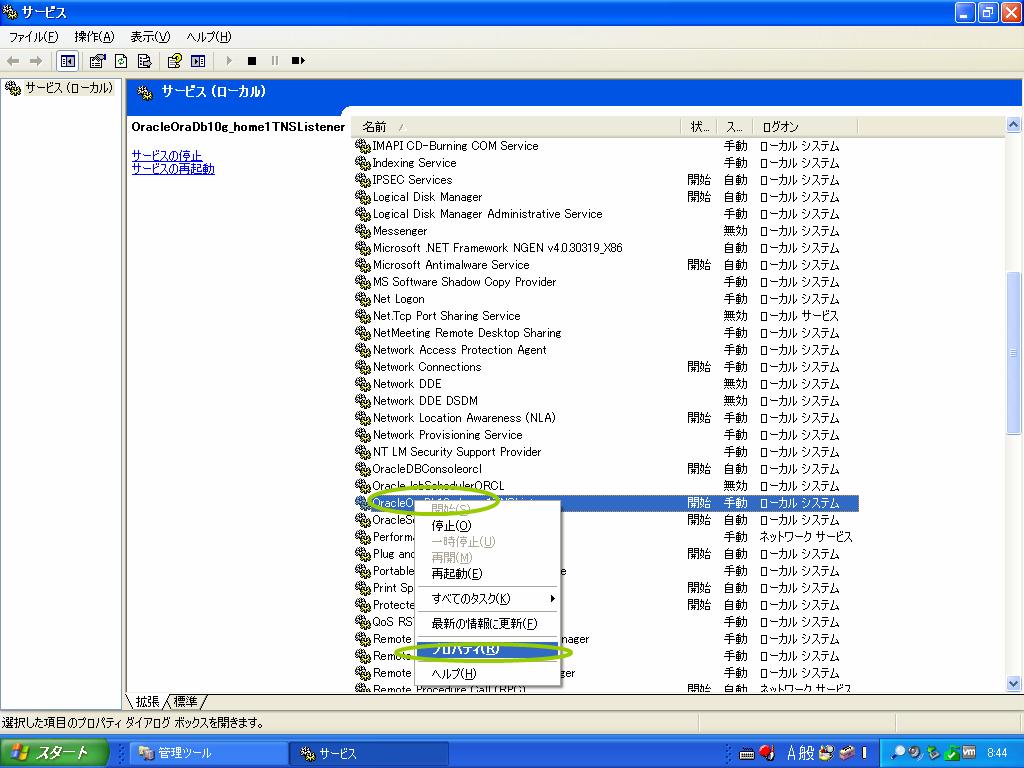Open the 操作(A) menu
The width and height of the screenshot is (1024, 768).
94,37
